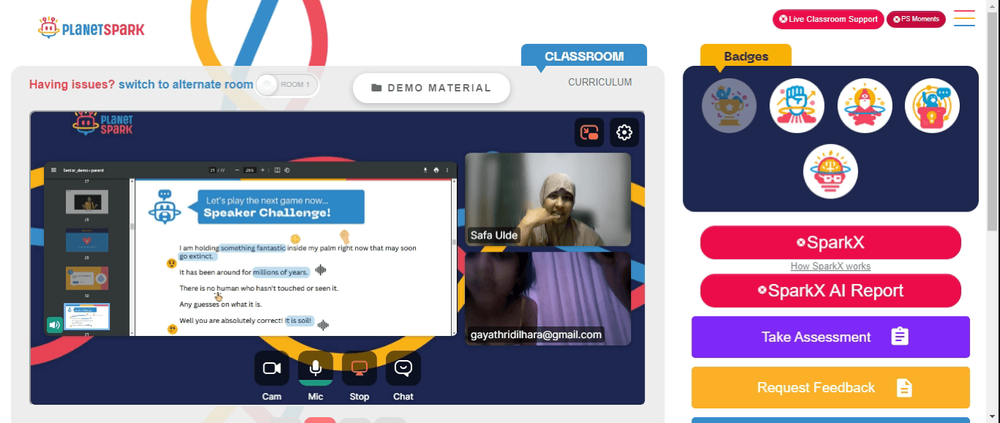Click the screen share layout icon
This screenshot has height=423, width=1000.
click(x=589, y=133)
